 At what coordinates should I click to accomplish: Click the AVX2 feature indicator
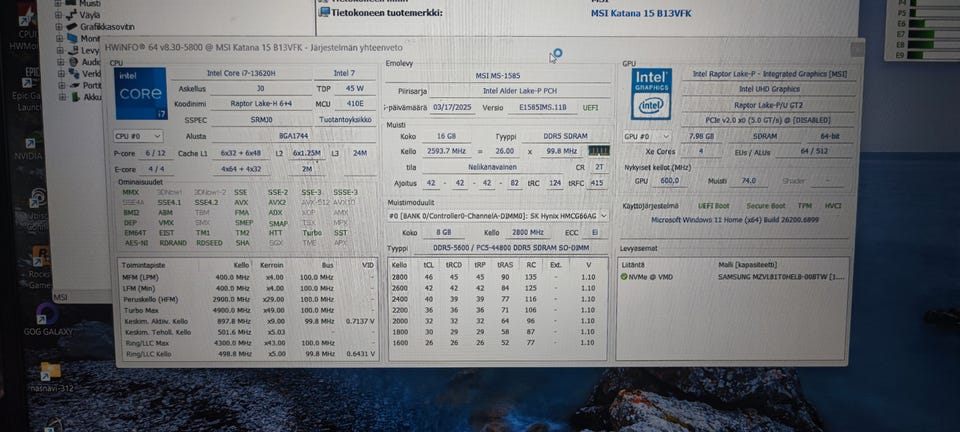point(277,202)
